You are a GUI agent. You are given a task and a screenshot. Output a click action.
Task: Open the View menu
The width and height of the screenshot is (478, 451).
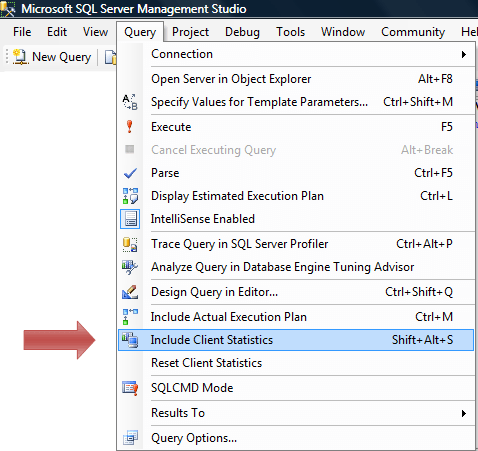[x=95, y=32]
